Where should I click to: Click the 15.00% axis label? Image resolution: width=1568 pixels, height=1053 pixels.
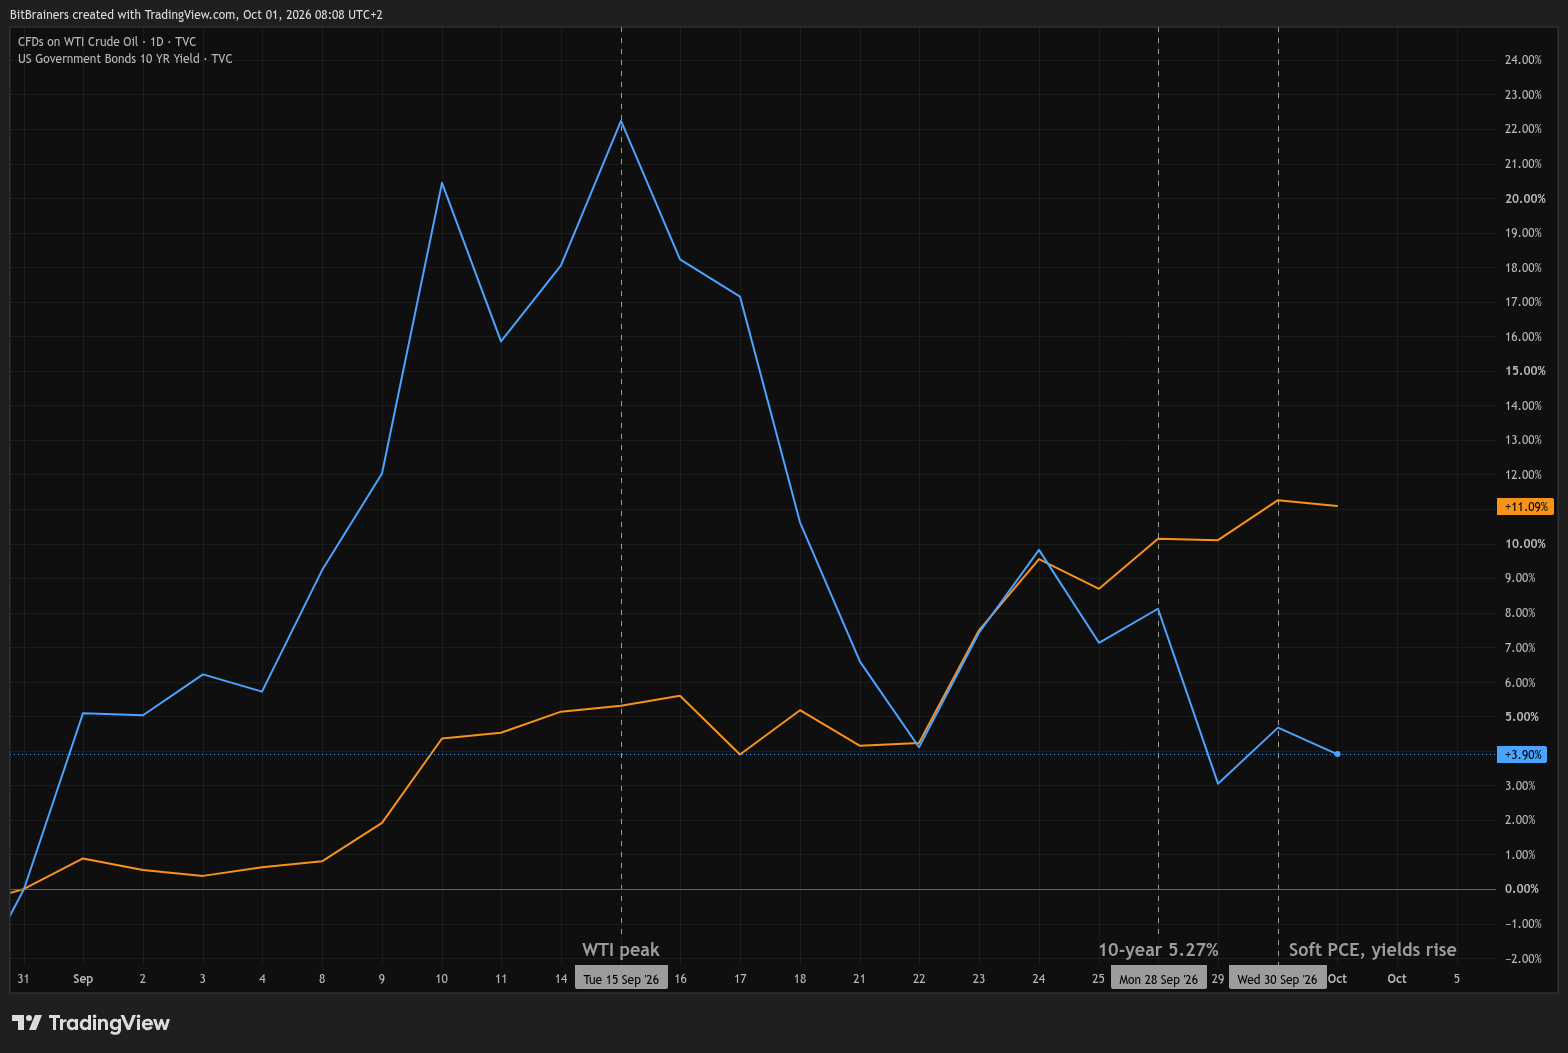1525,371
